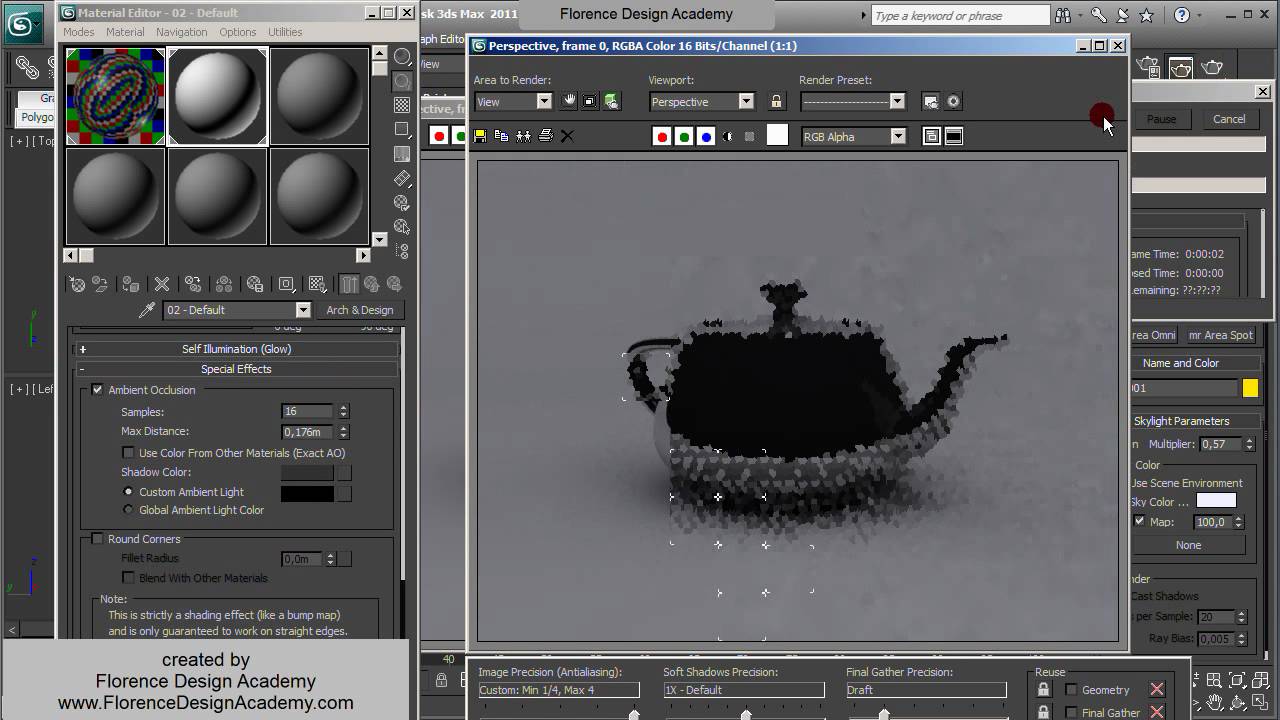
Task: Click the save image disk icon
Action: (480, 136)
